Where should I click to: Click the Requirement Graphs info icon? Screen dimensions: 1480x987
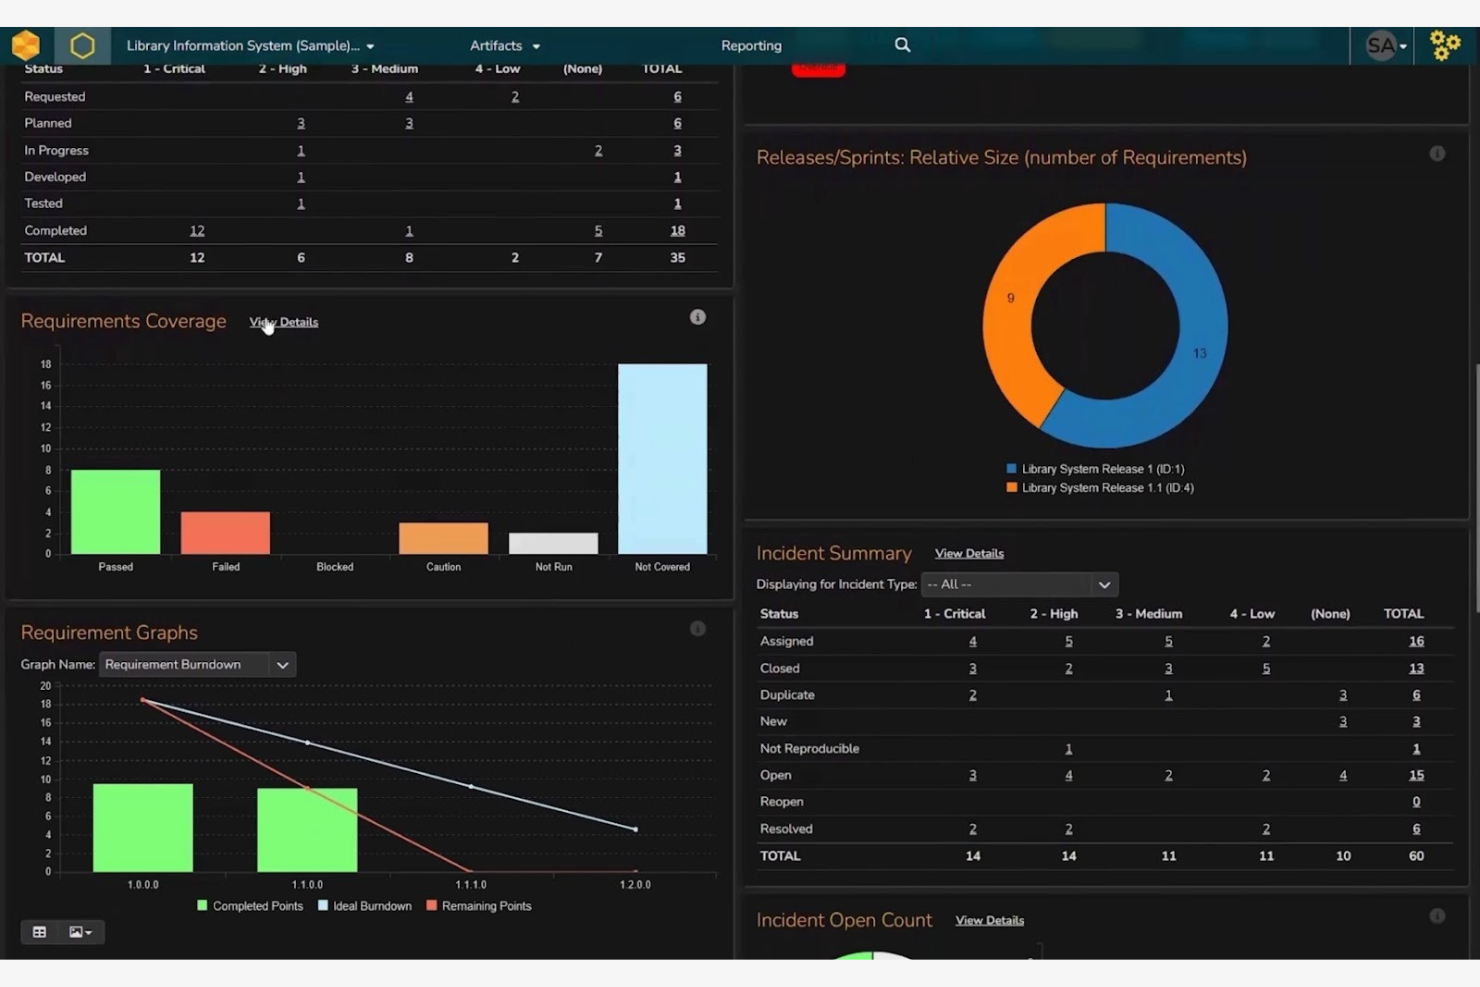pyautogui.click(x=698, y=629)
